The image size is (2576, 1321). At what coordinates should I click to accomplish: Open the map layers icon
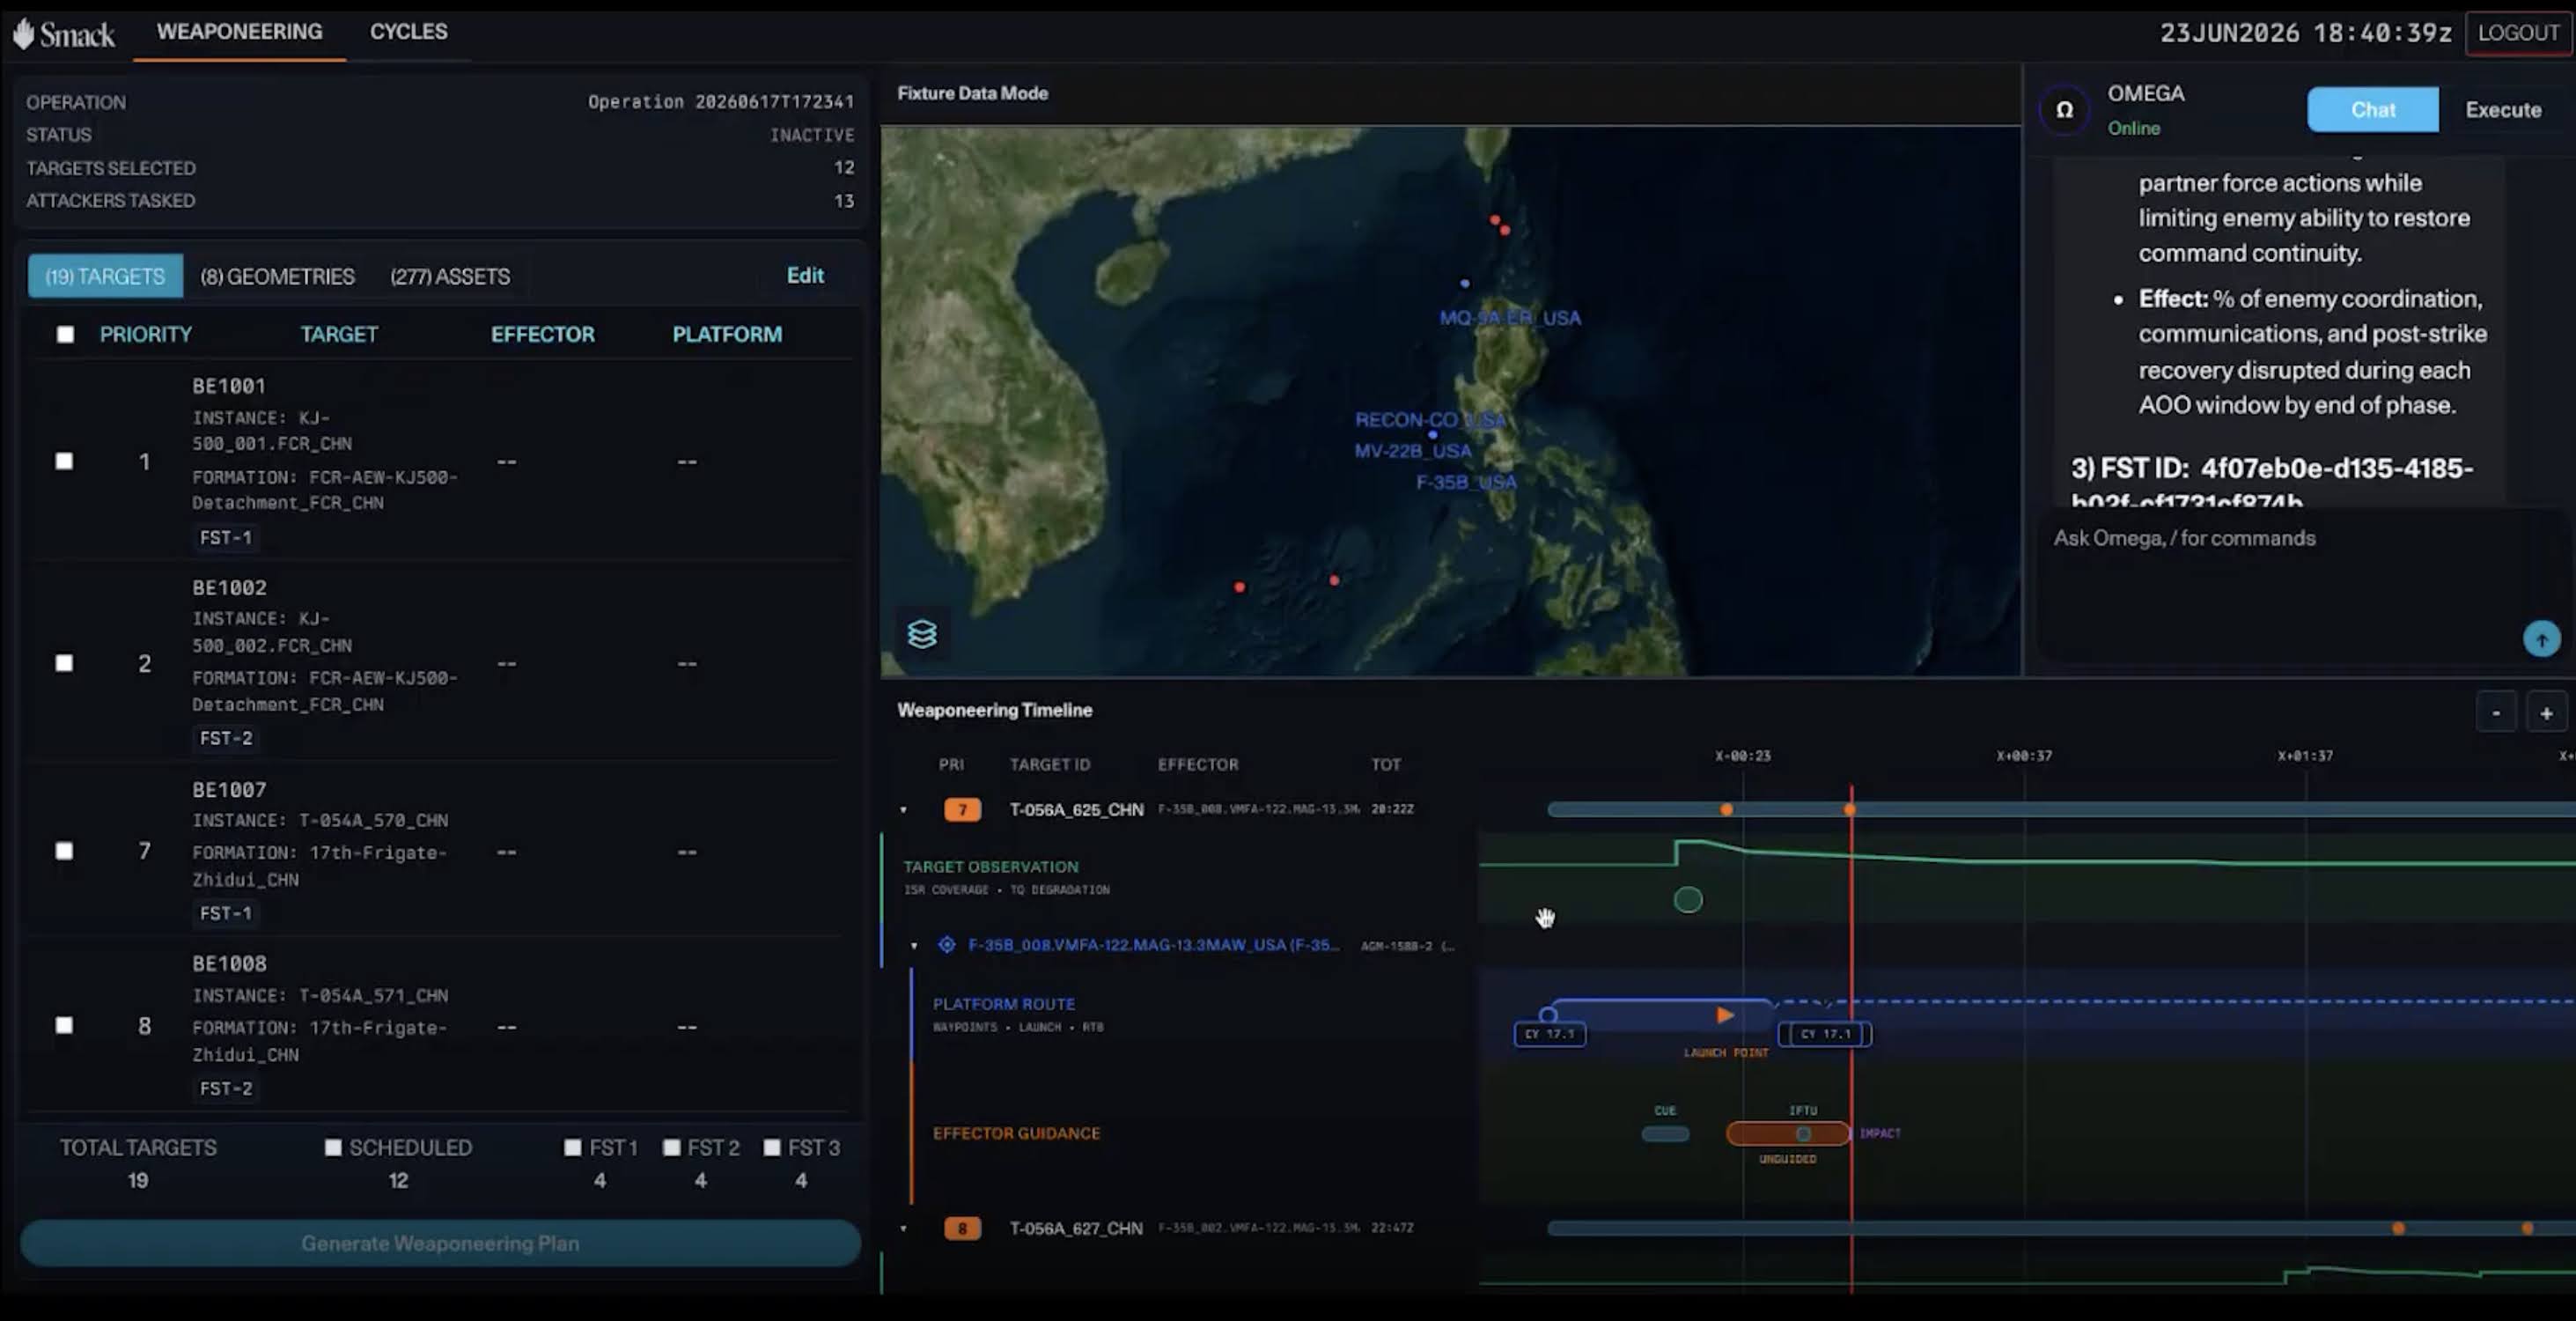click(x=921, y=633)
